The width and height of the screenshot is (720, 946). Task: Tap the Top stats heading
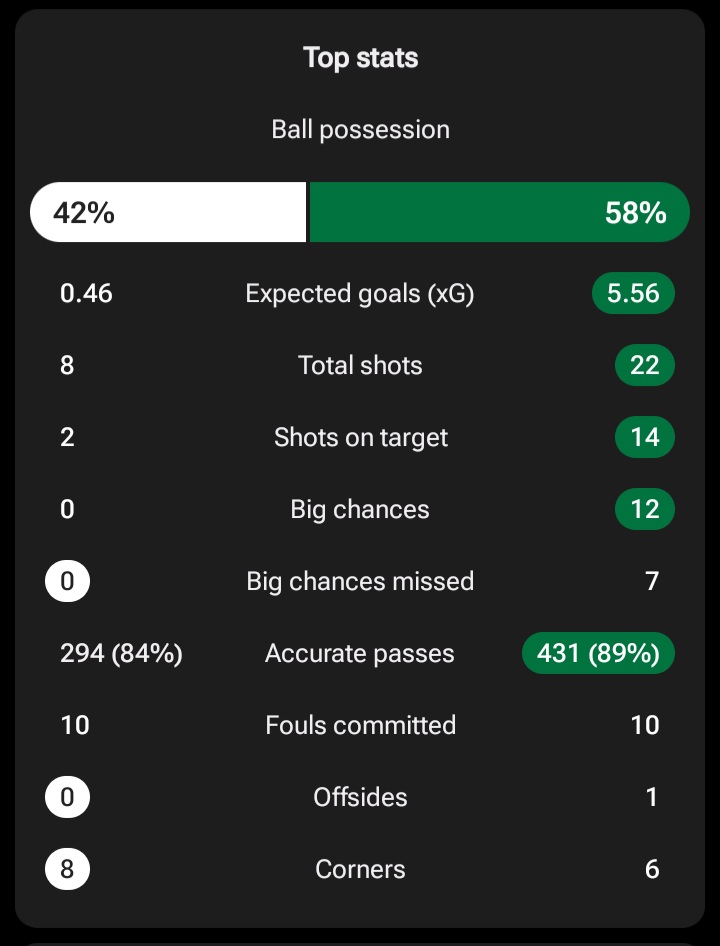click(x=360, y=58)
